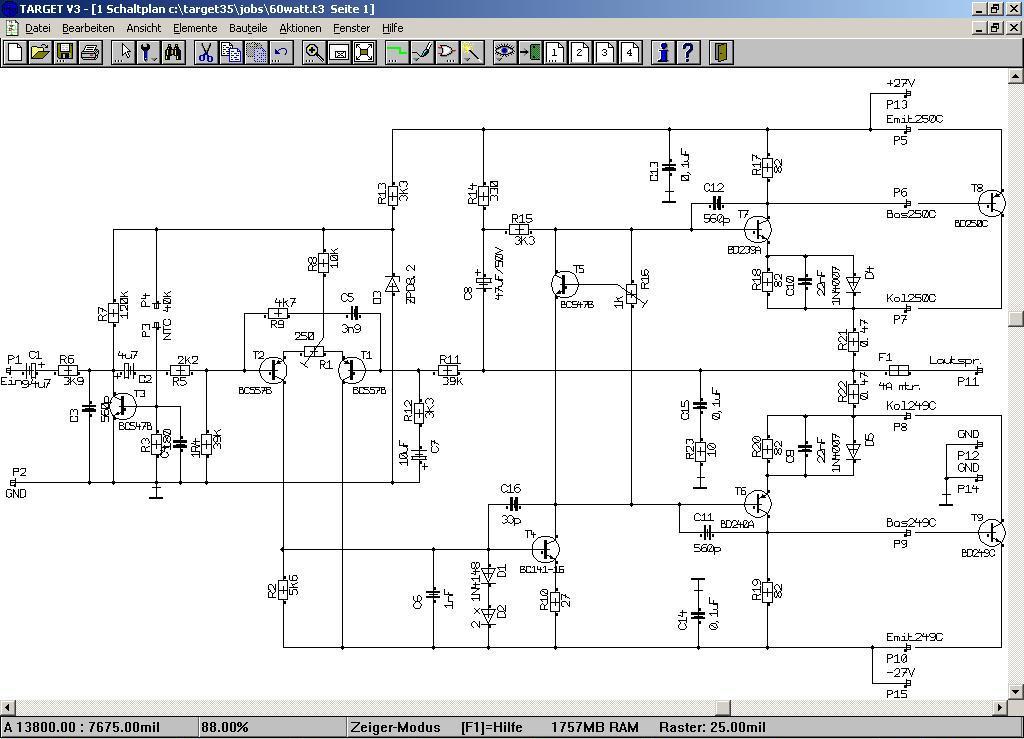Create a new file with the blank page icon
The height and width of the screenshot is (739, 1024).
pos(16,52)
